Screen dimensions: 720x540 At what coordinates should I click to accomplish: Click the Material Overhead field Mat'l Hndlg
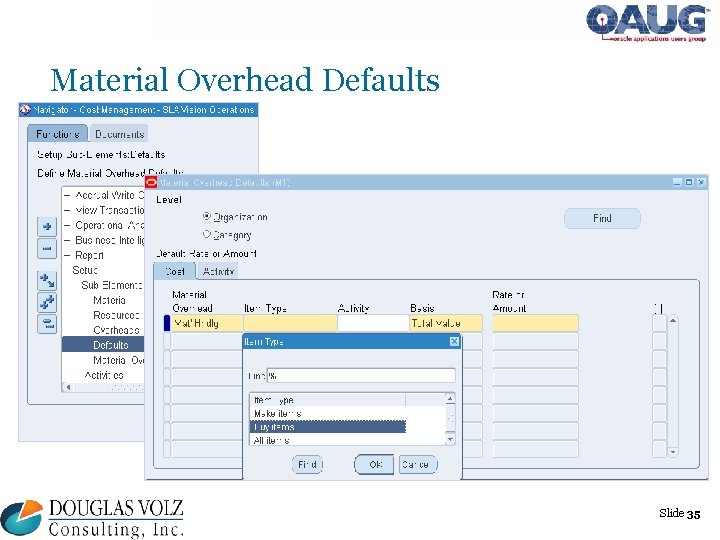[207, 323]
